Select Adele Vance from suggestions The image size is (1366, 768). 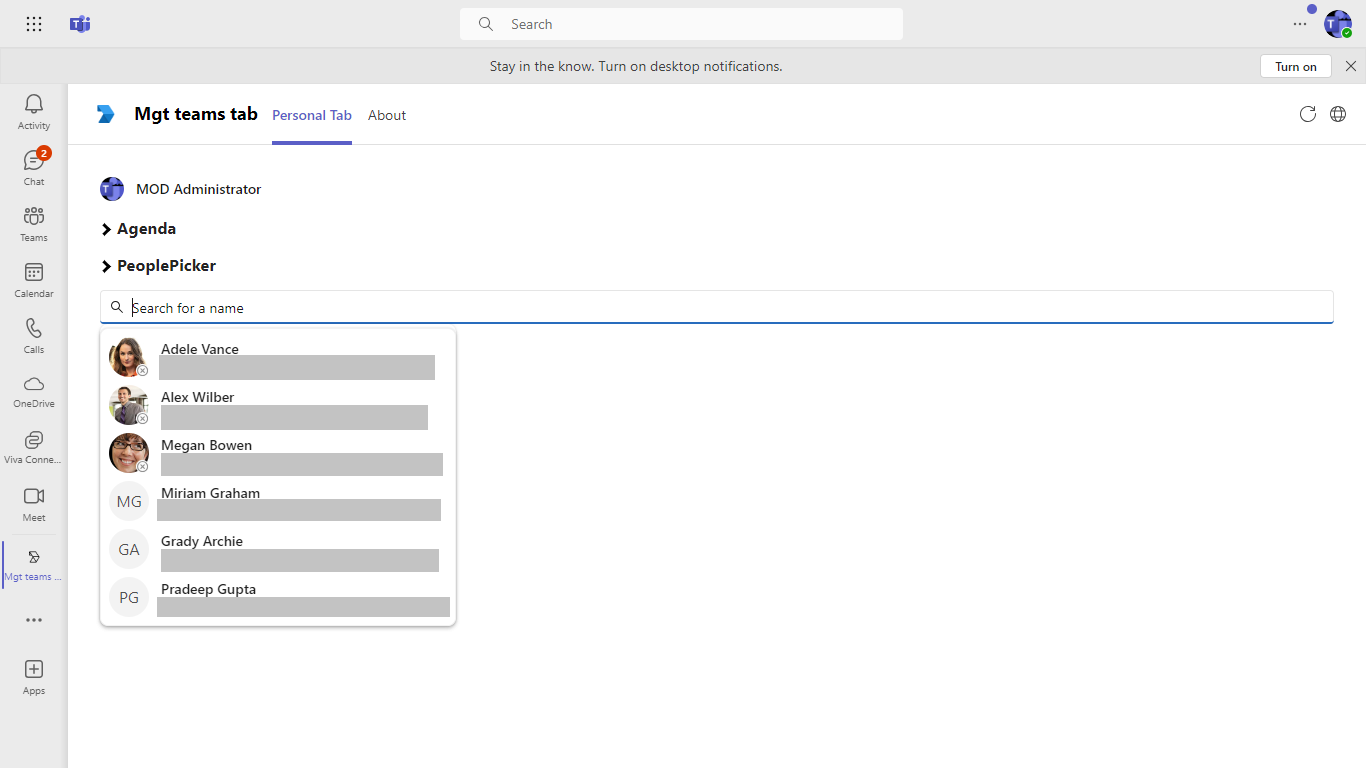[x=278, y=357]
